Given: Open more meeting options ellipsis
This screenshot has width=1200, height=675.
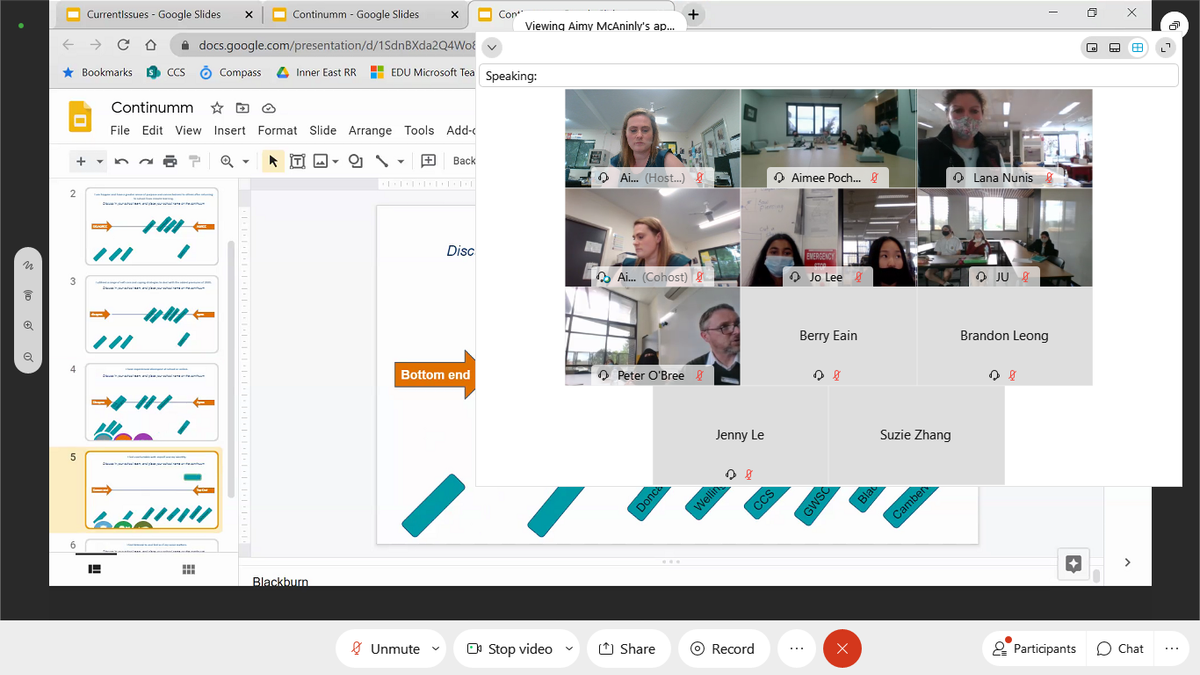Looking at the screenshot, I should pos(795,648).
